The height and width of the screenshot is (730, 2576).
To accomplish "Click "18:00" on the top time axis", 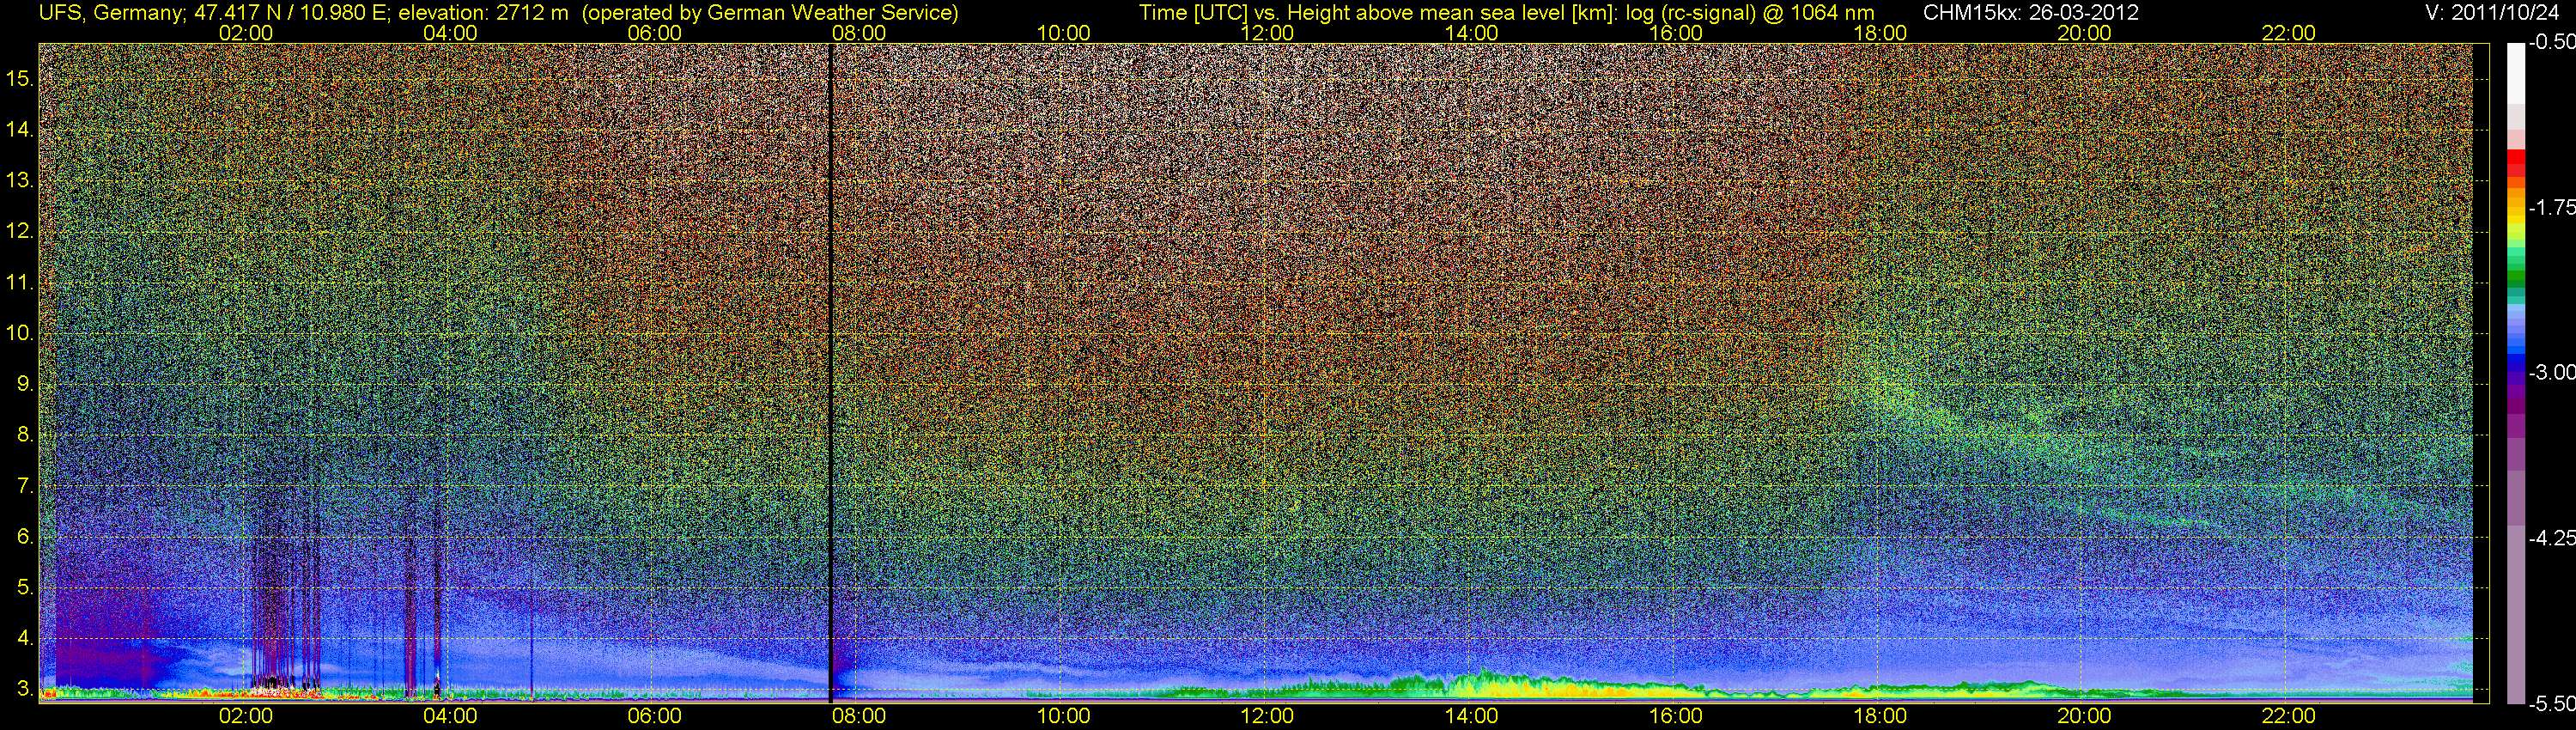I will pos(1880,33).
